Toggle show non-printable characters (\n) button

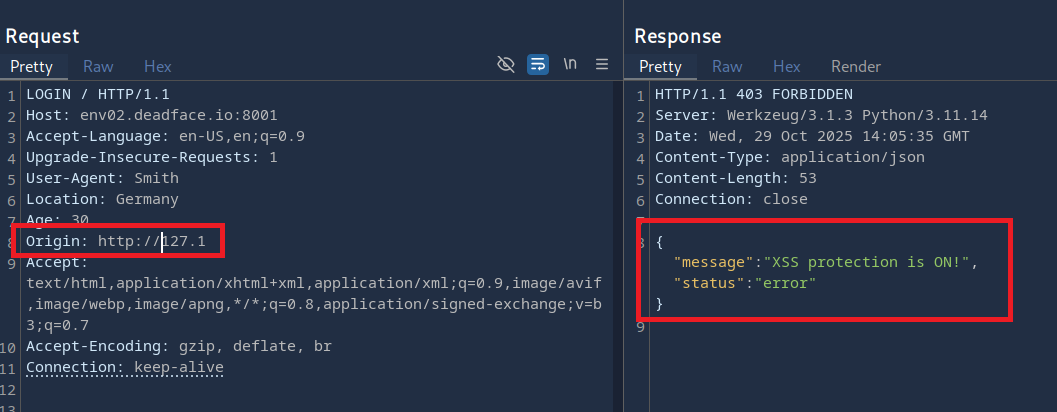tap(570, 65)
